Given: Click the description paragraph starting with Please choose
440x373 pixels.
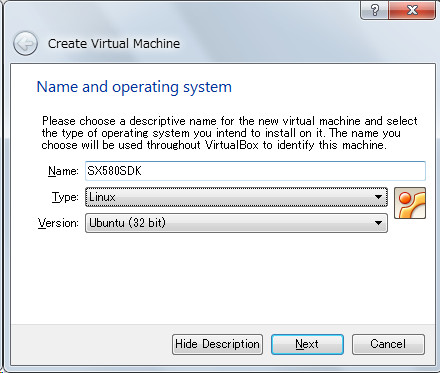Looking at the screenshot, I should (x=229, y=133).
